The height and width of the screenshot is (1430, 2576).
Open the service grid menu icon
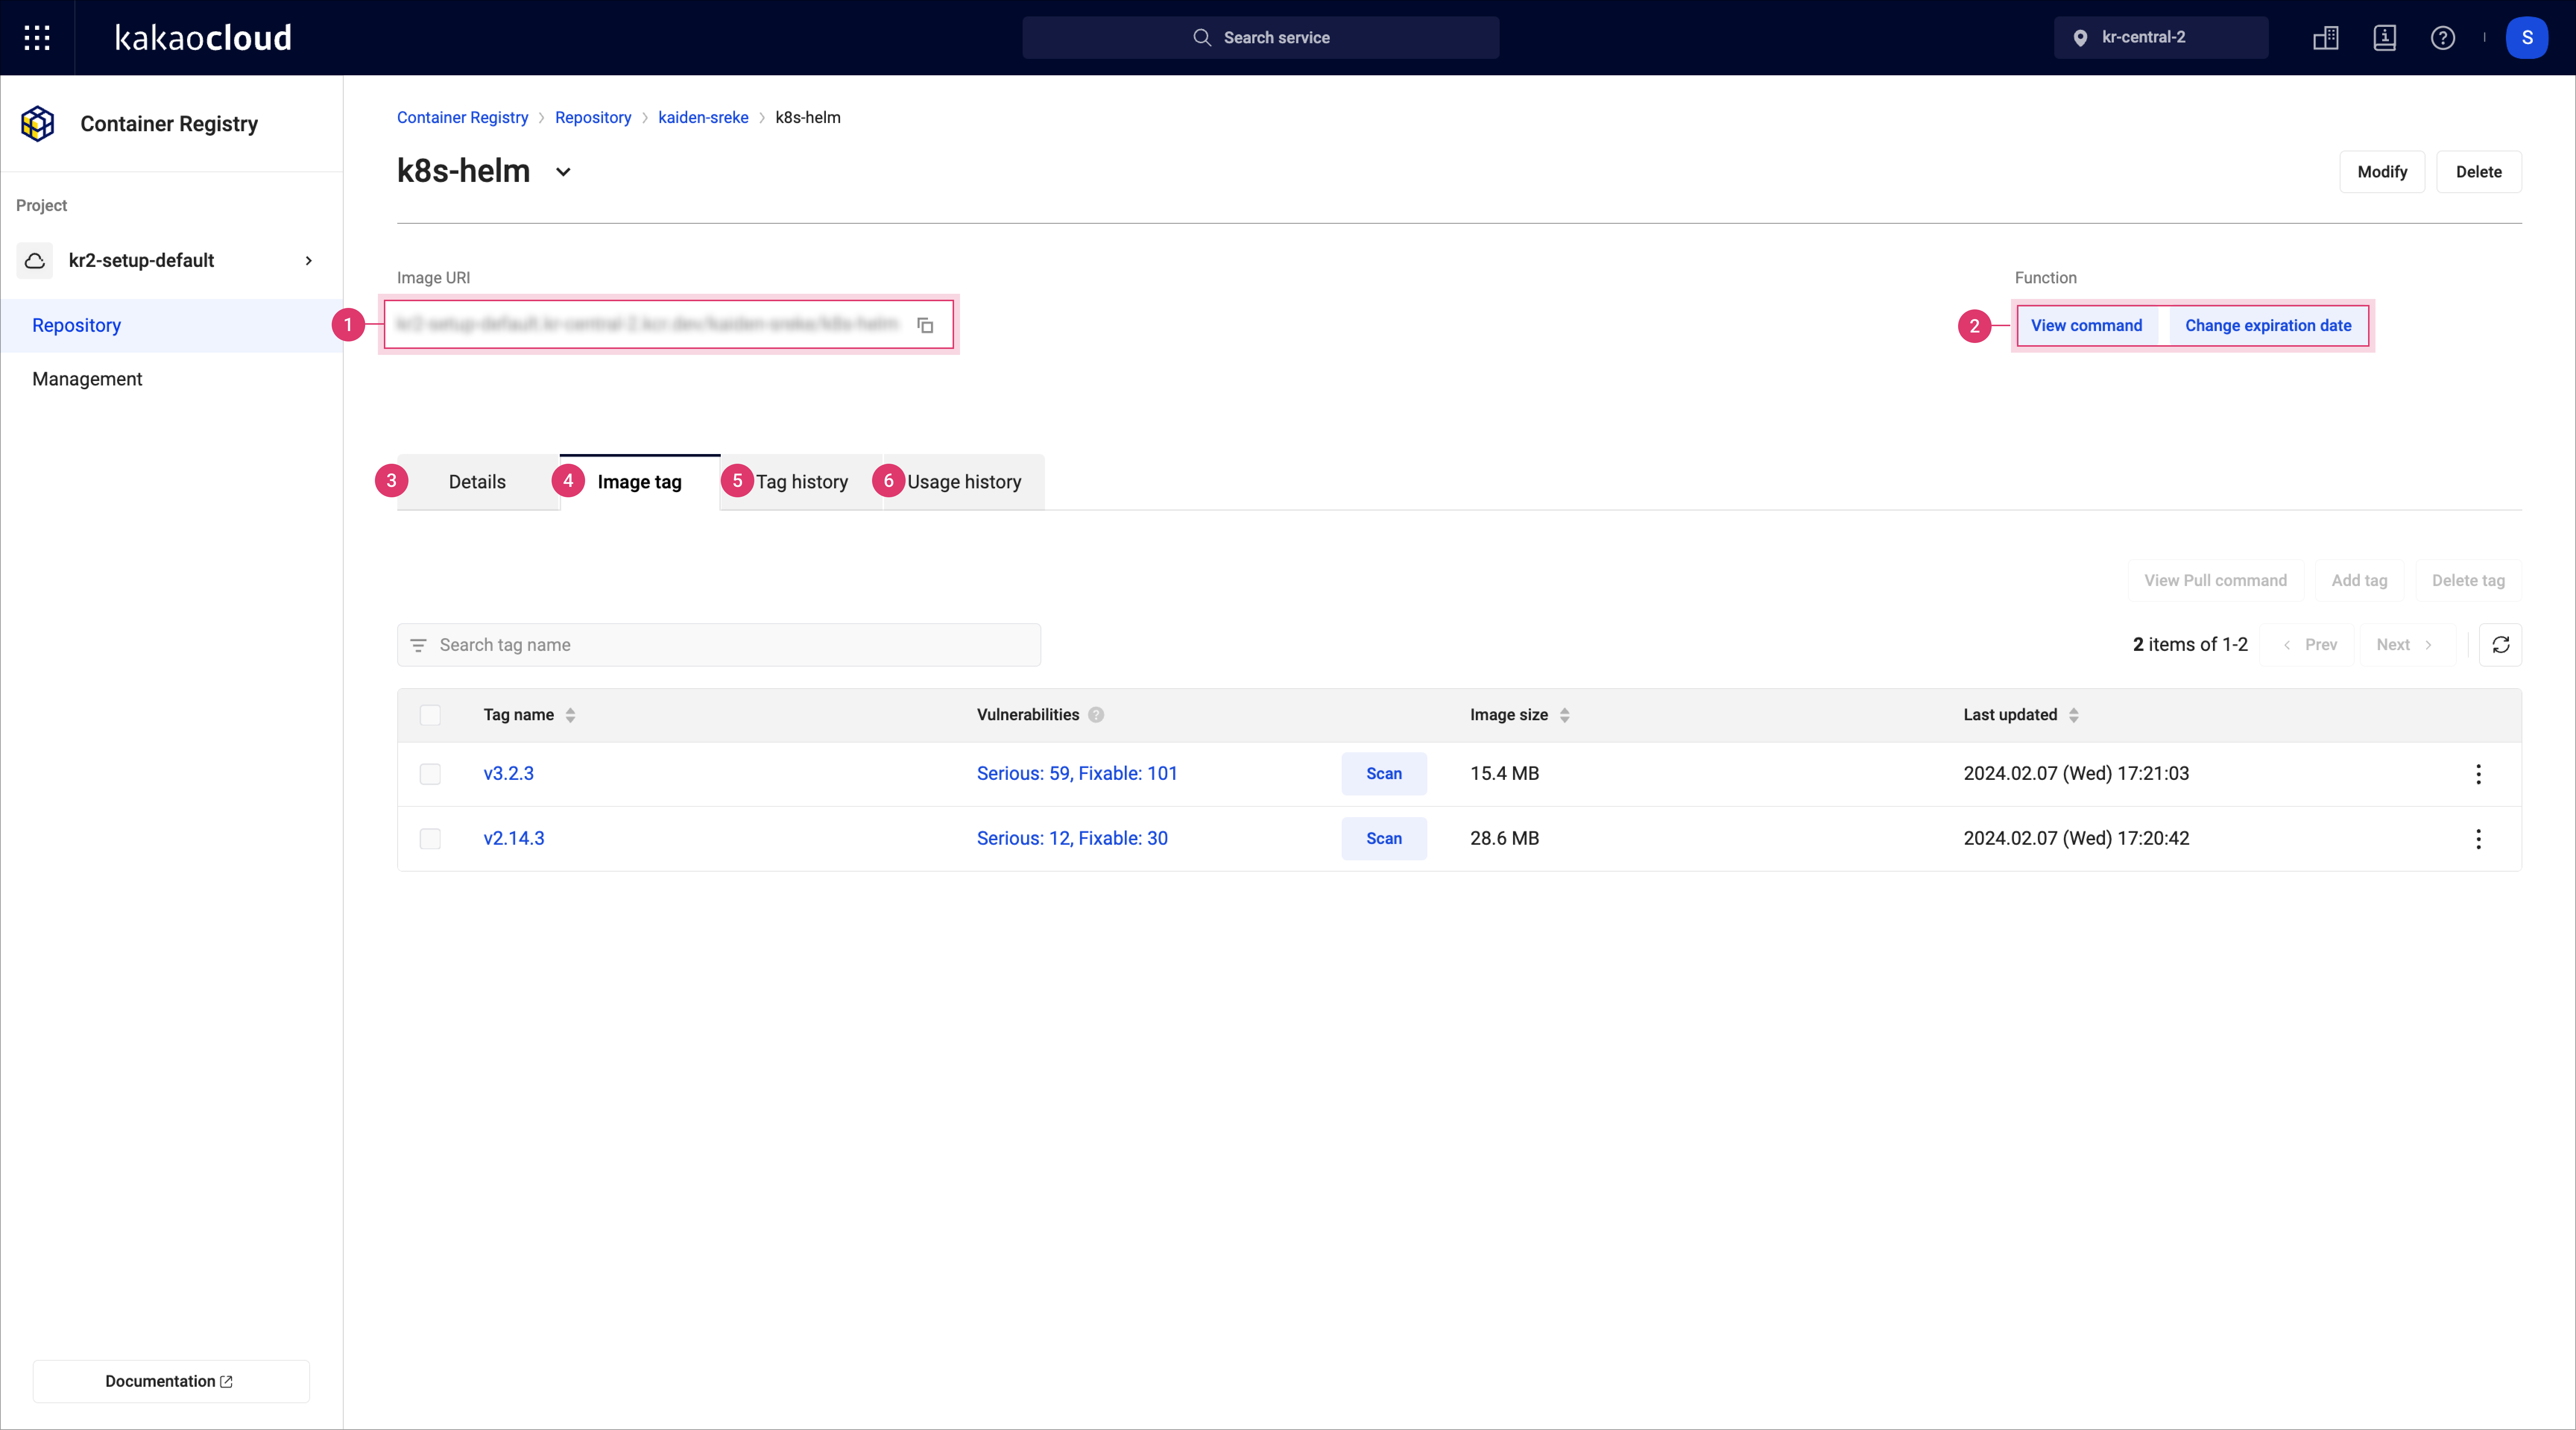point(37,38)
